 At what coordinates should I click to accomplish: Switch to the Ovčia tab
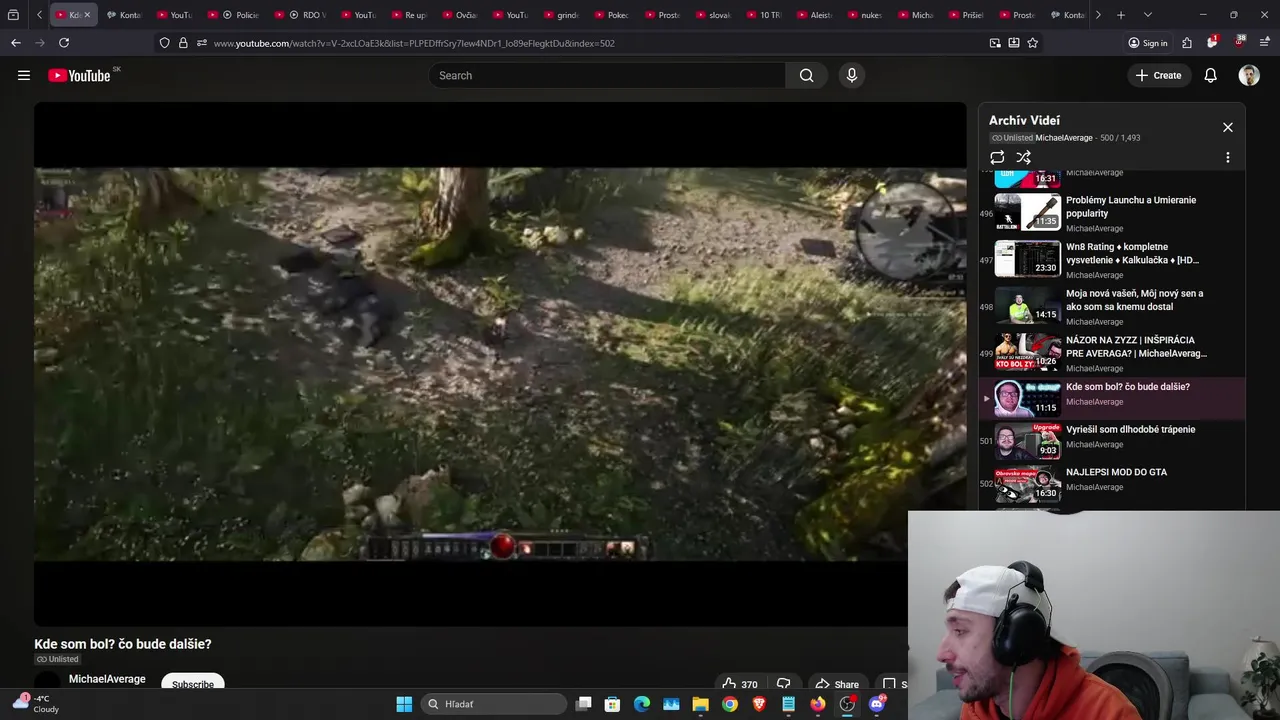click(x=459, y=15)
